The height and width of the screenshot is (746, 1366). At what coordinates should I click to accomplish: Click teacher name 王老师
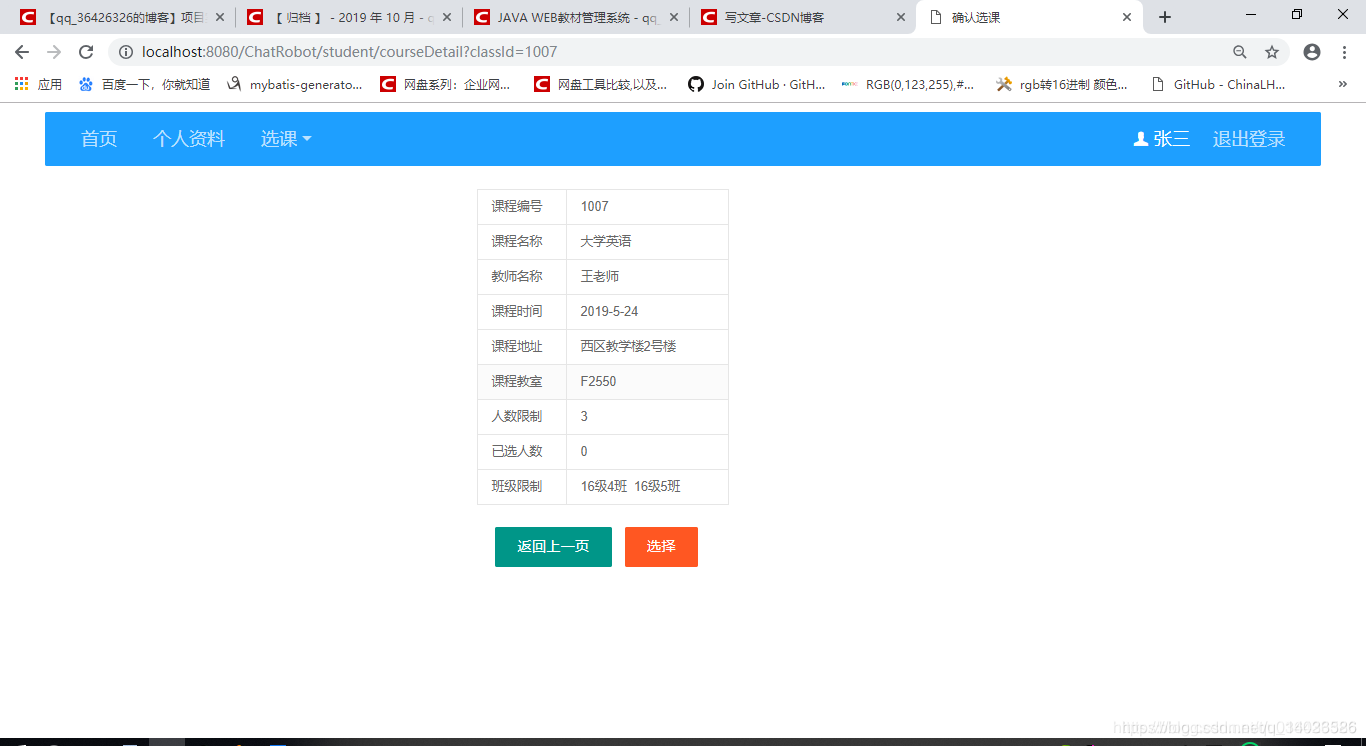tap(600, 277)
